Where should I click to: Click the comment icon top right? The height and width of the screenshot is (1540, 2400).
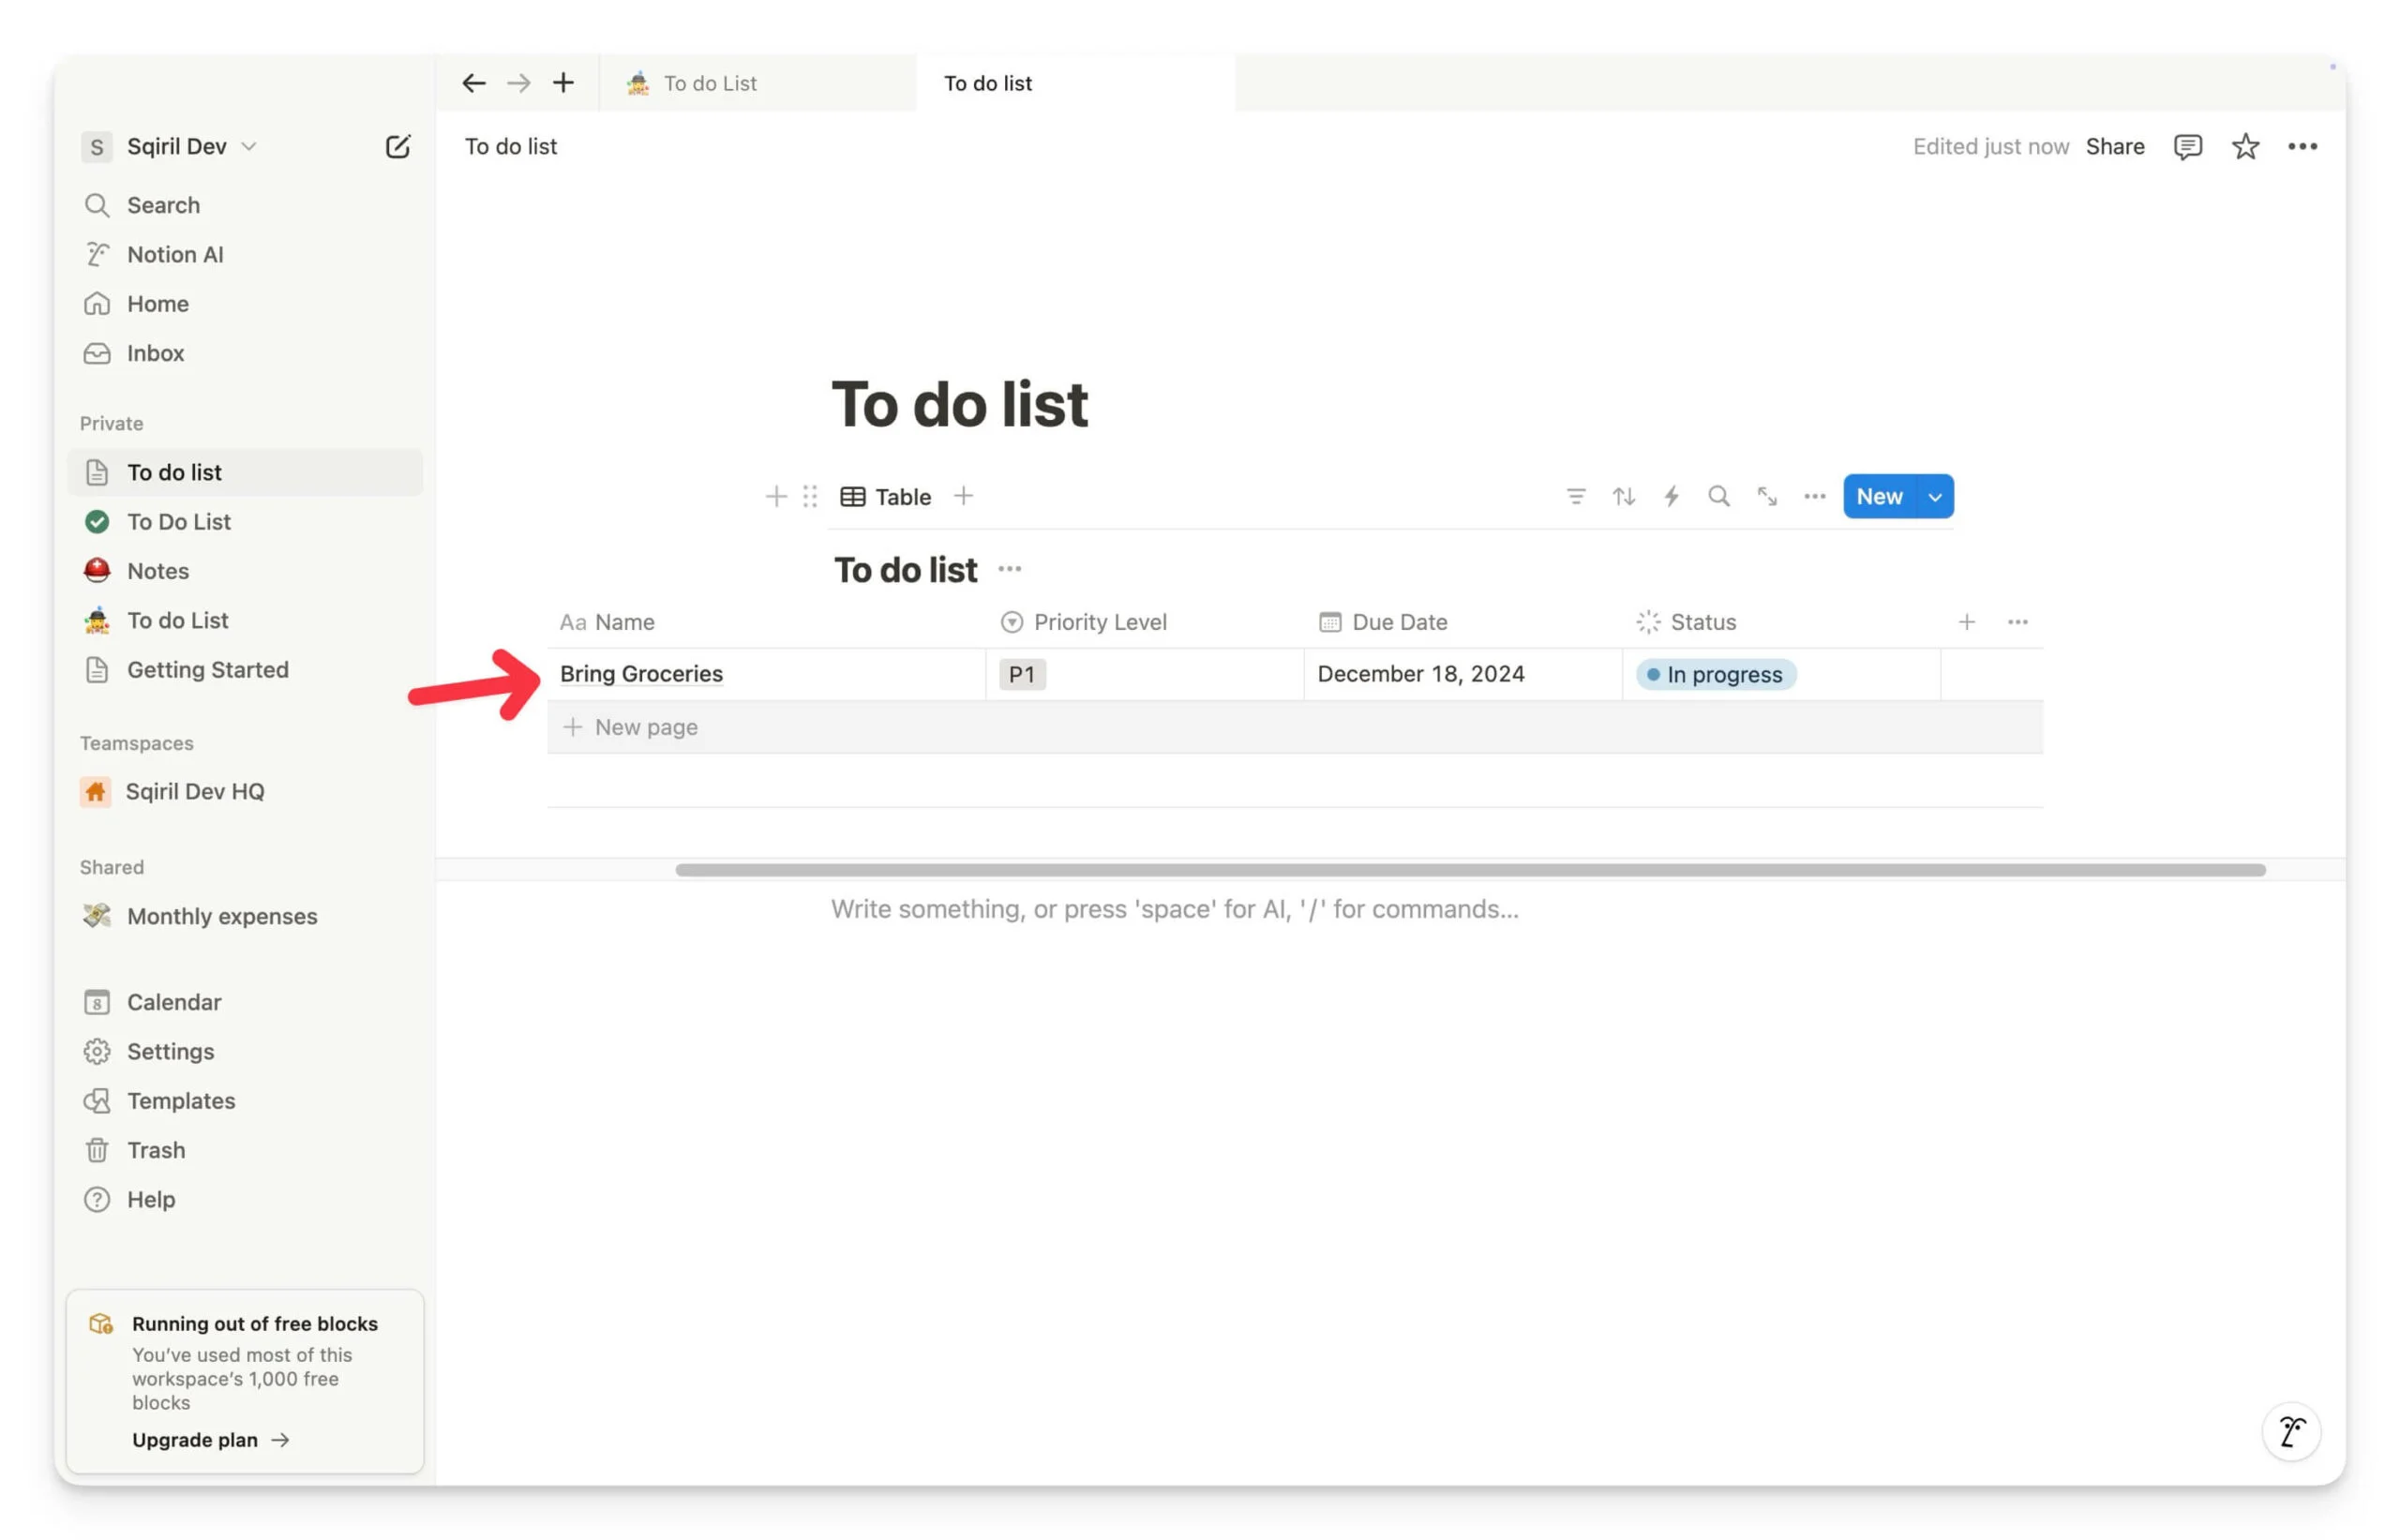tap(2186, 147)
